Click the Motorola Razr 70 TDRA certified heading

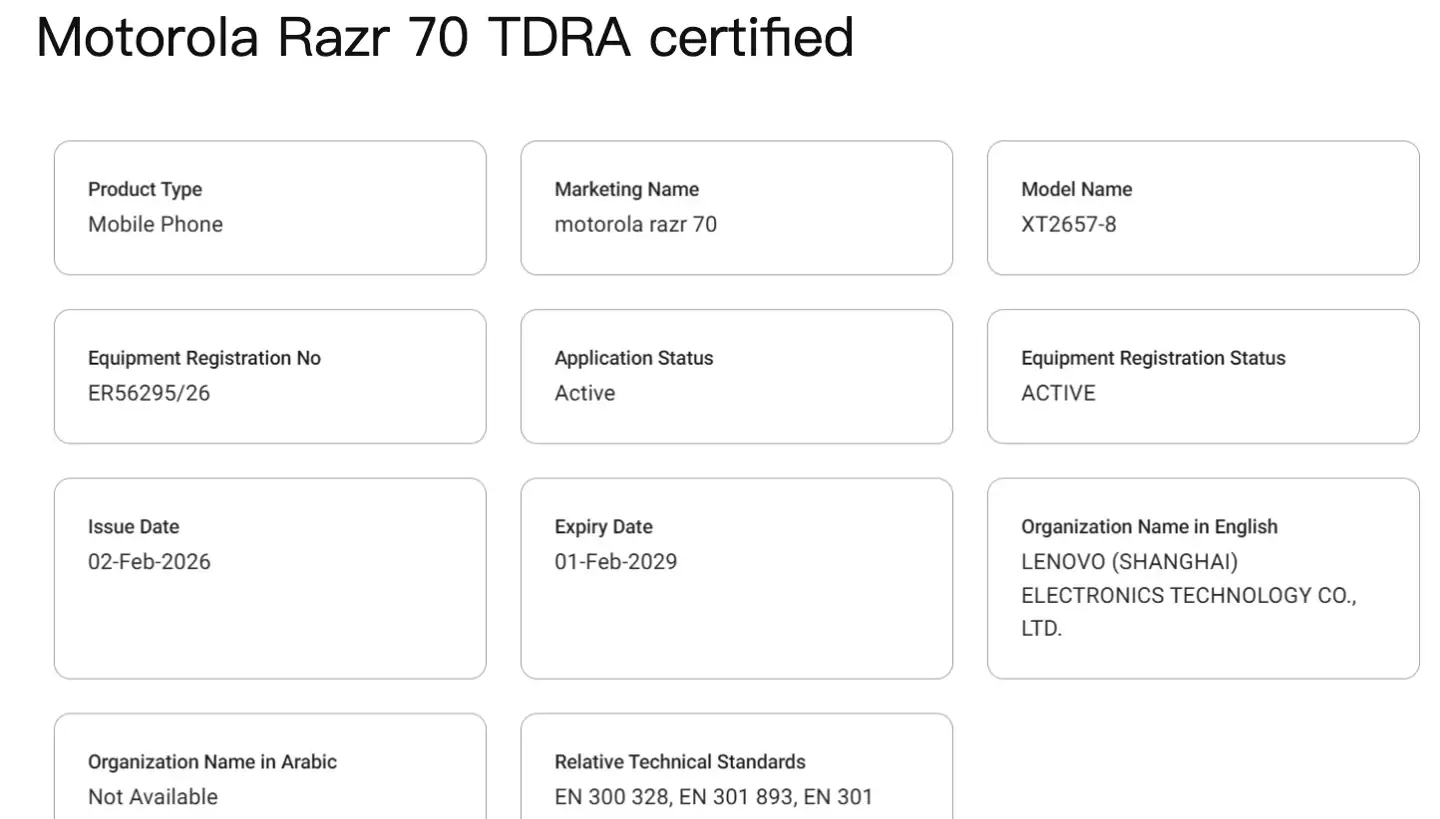pos(444,38)
